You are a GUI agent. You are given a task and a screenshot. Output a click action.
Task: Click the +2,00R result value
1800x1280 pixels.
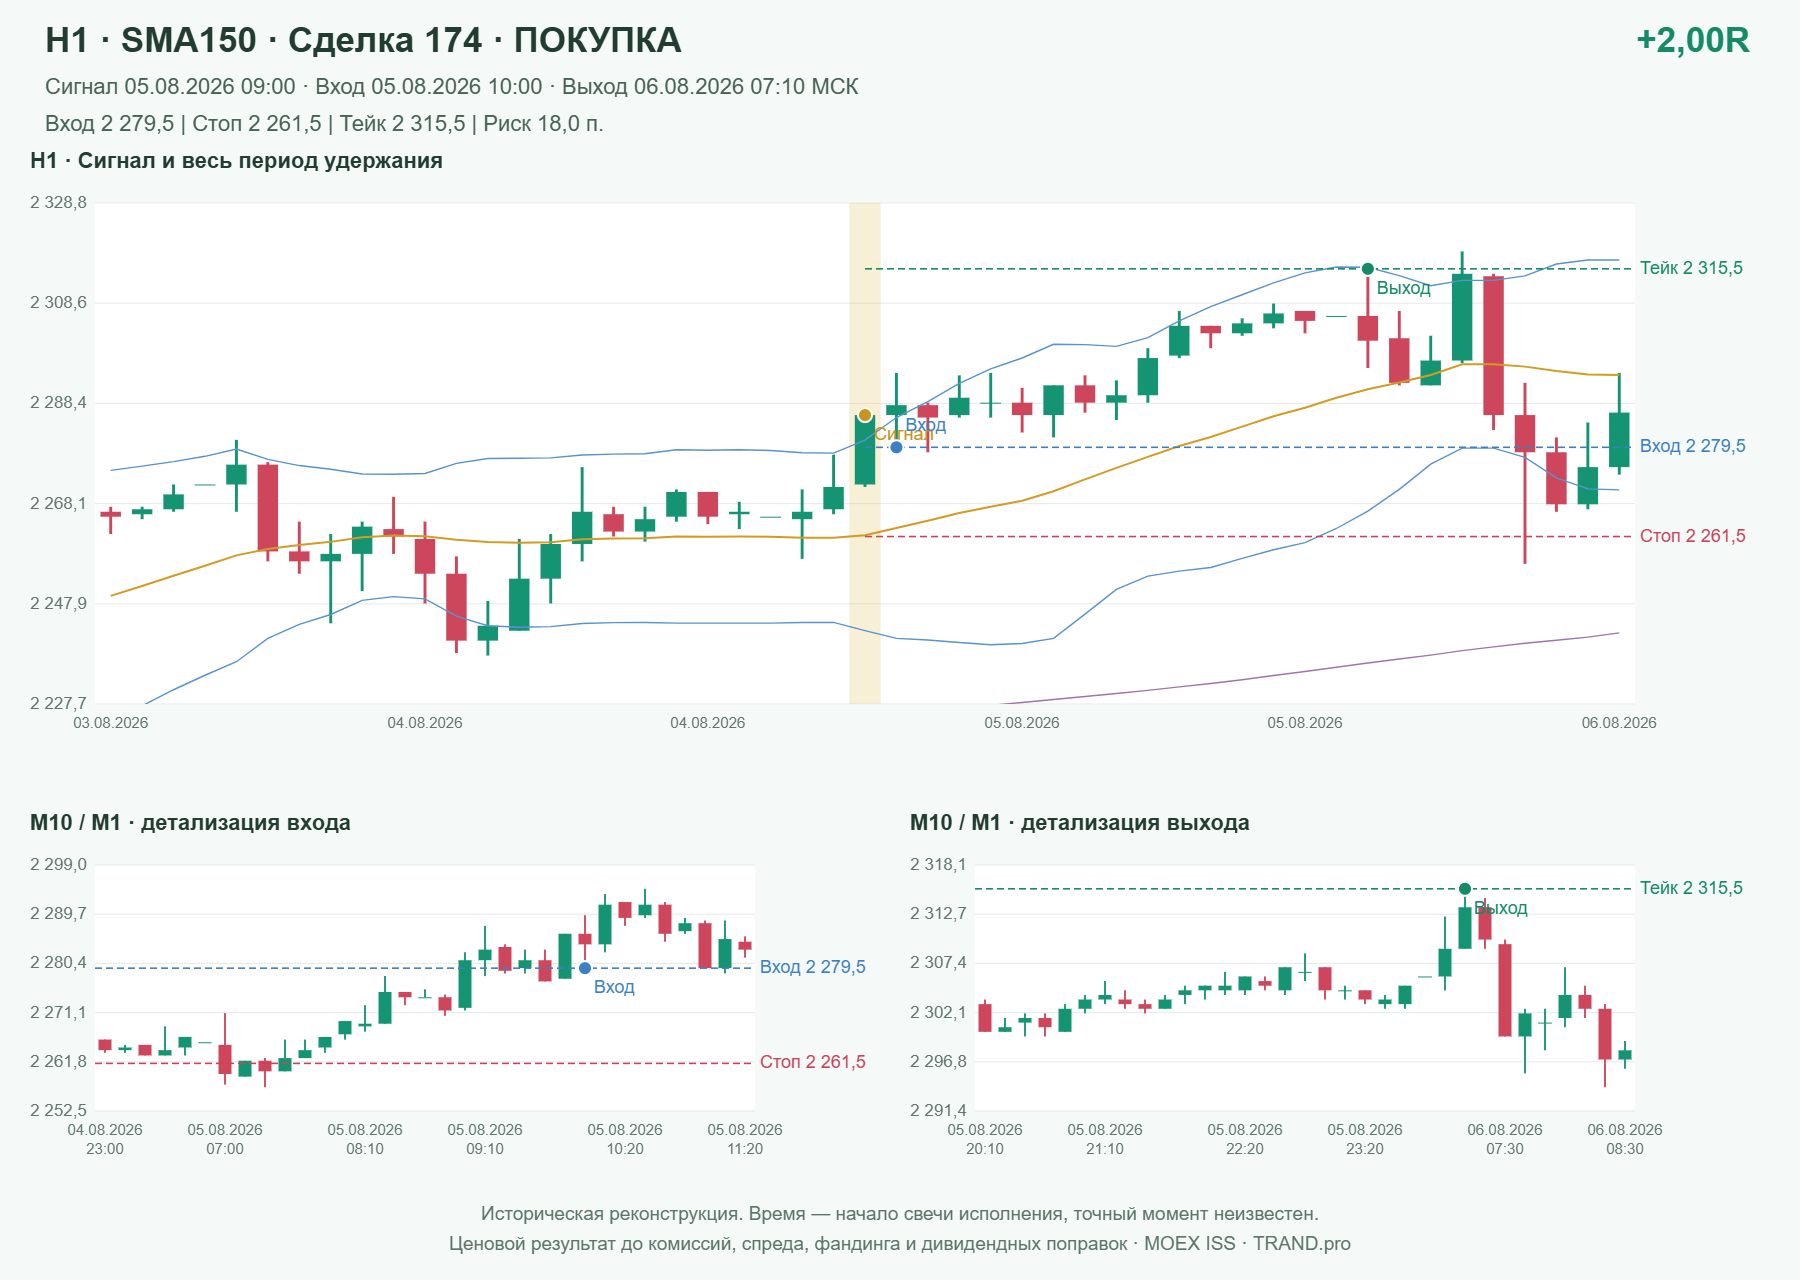pyautogui.click(x=1692, y=40)
